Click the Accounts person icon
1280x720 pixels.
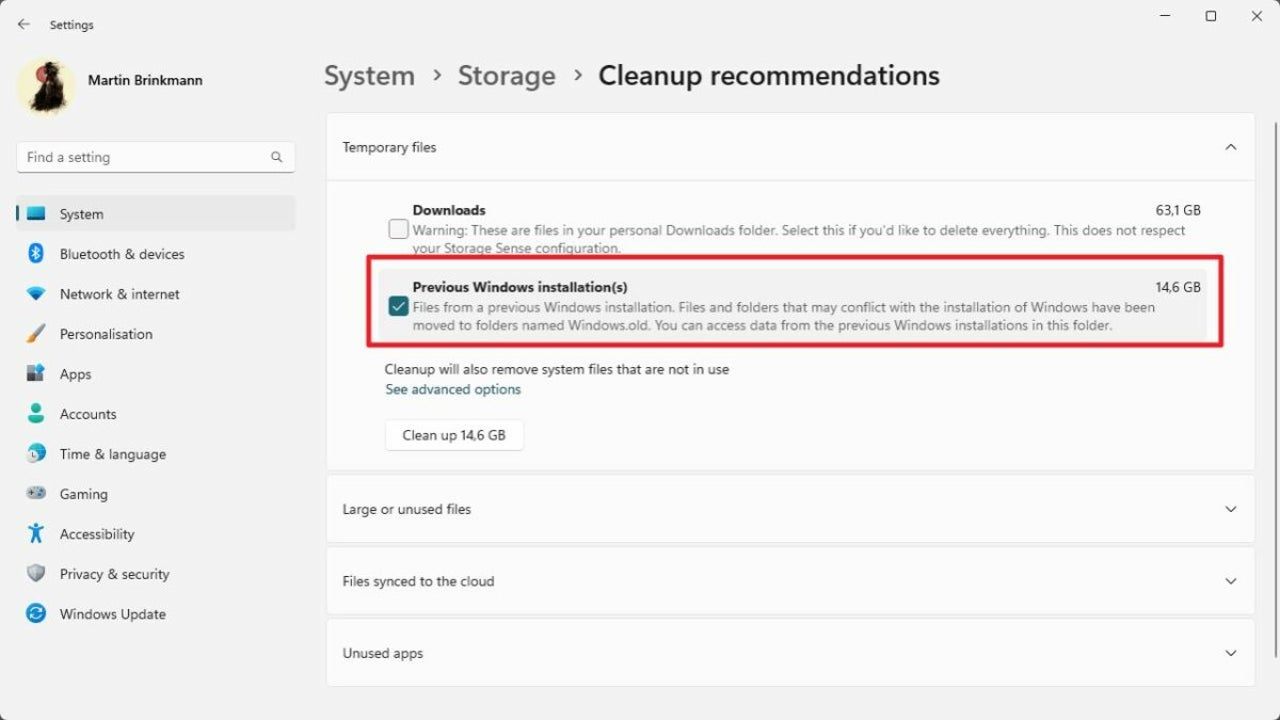pyautogui.click(x=36, y=414)
